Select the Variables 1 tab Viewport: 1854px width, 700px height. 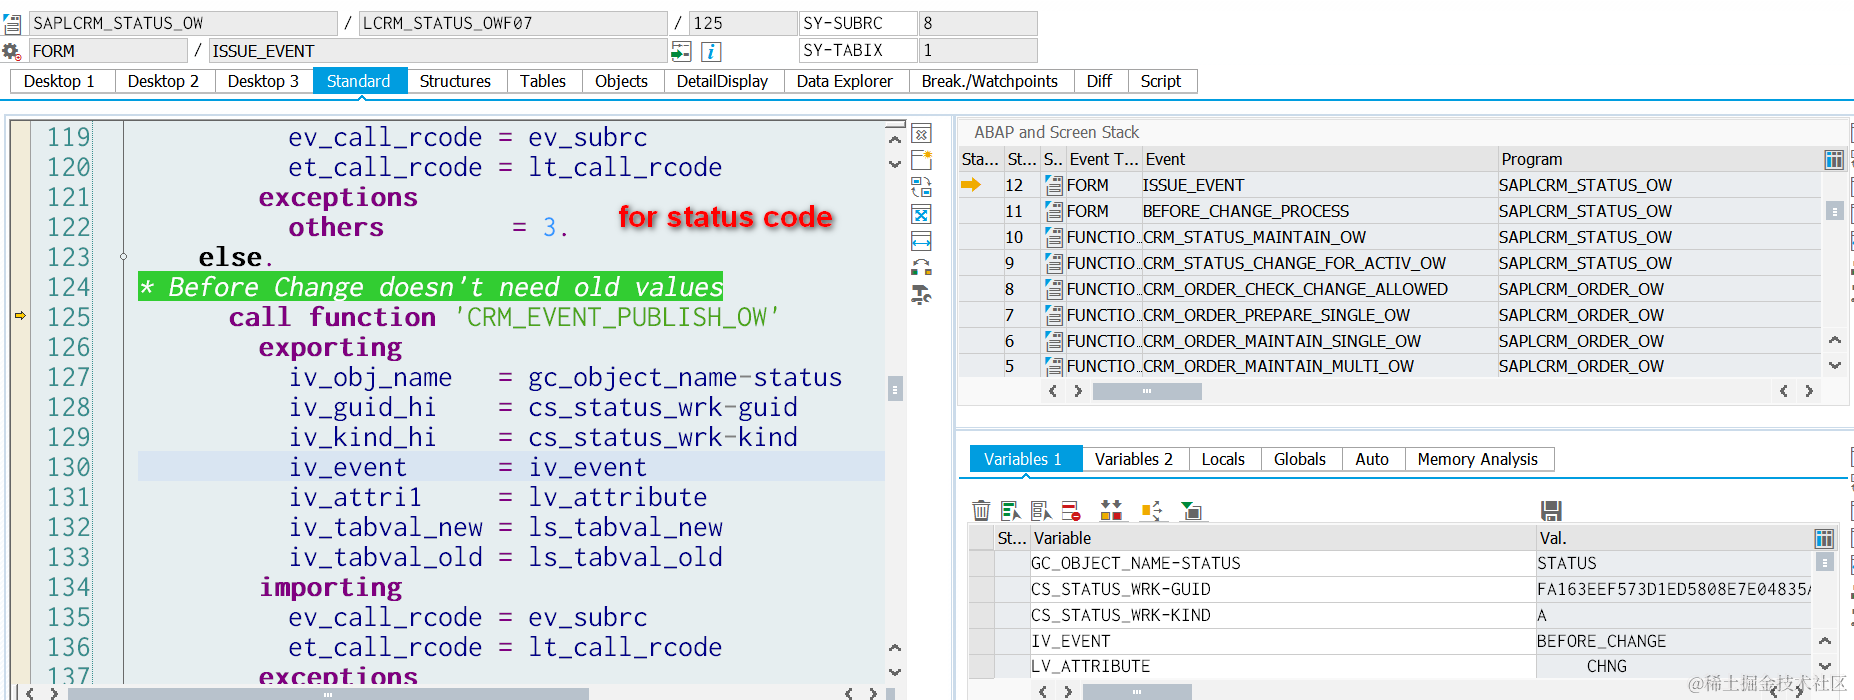point(1023,459)
